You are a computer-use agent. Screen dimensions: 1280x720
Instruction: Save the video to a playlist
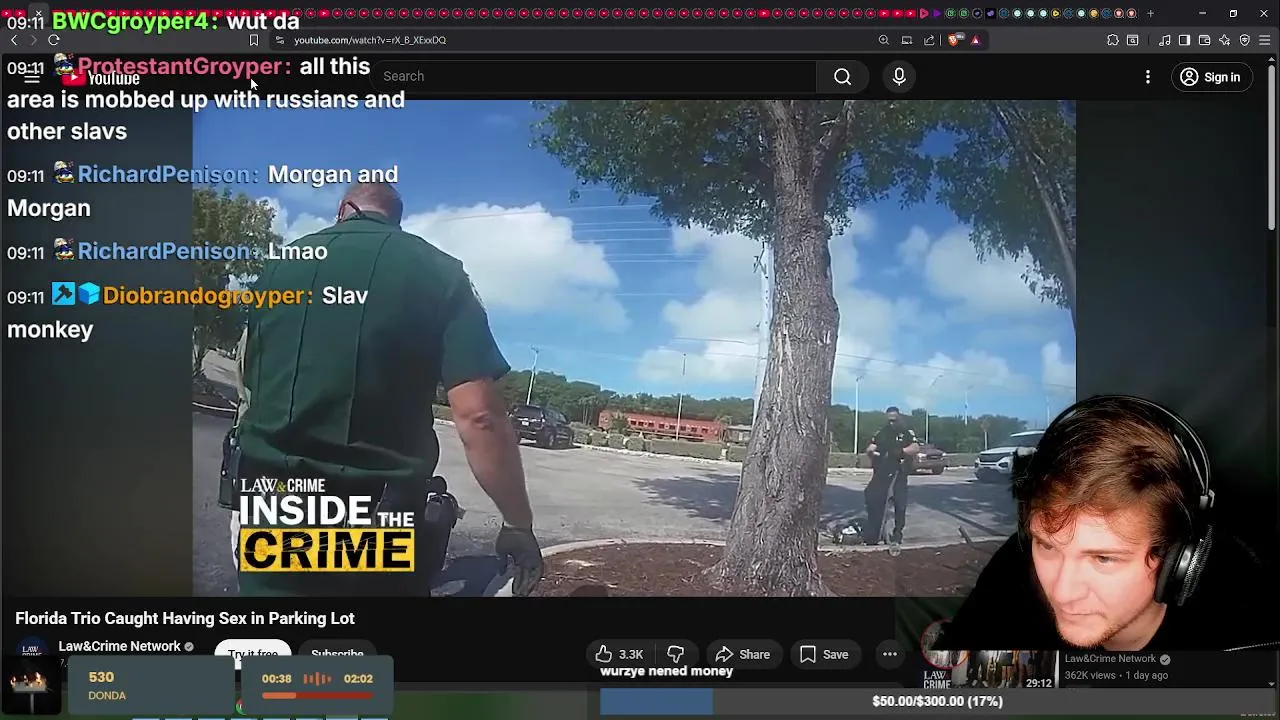(824, 654)
